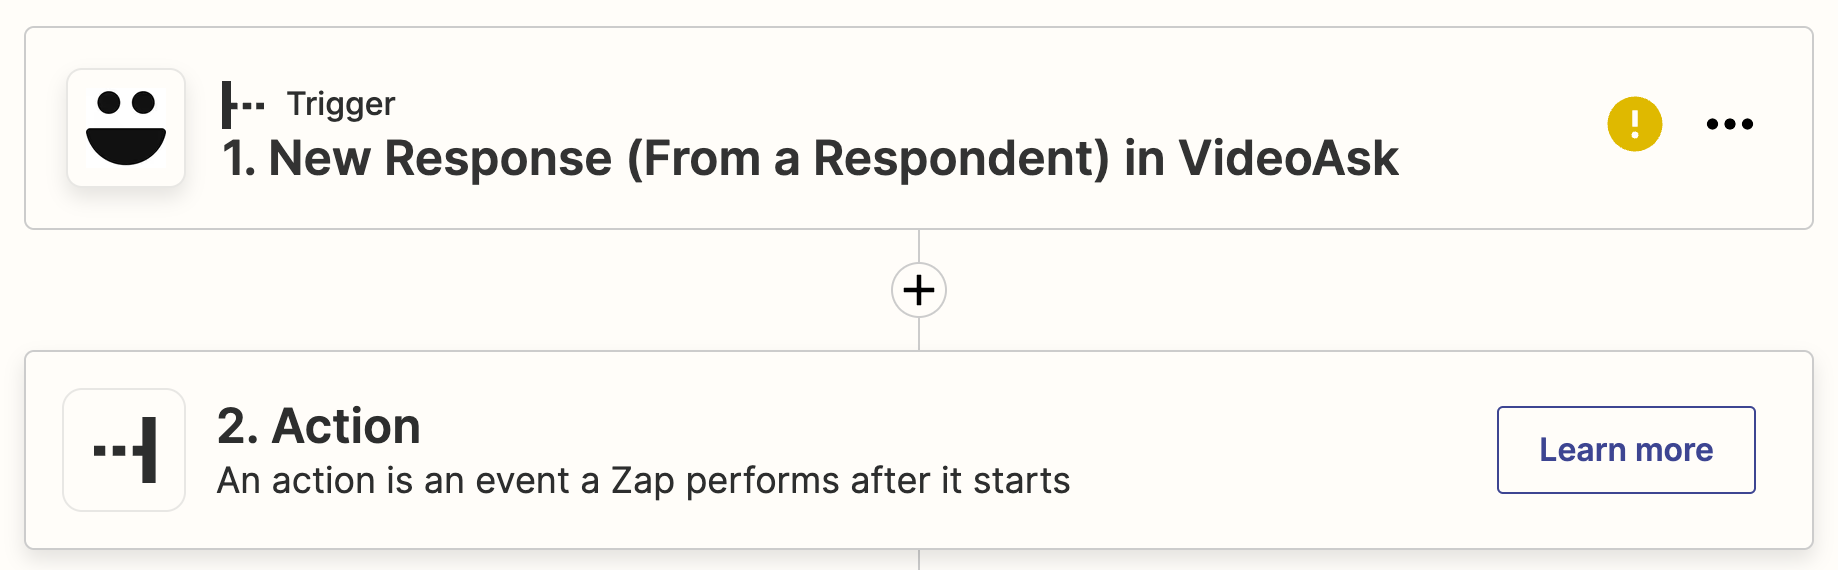Viewport: 1838px width, 570px height.
Task: Click the "2." step number of the action
Action: pyautogui.click(x=238, y=426)
